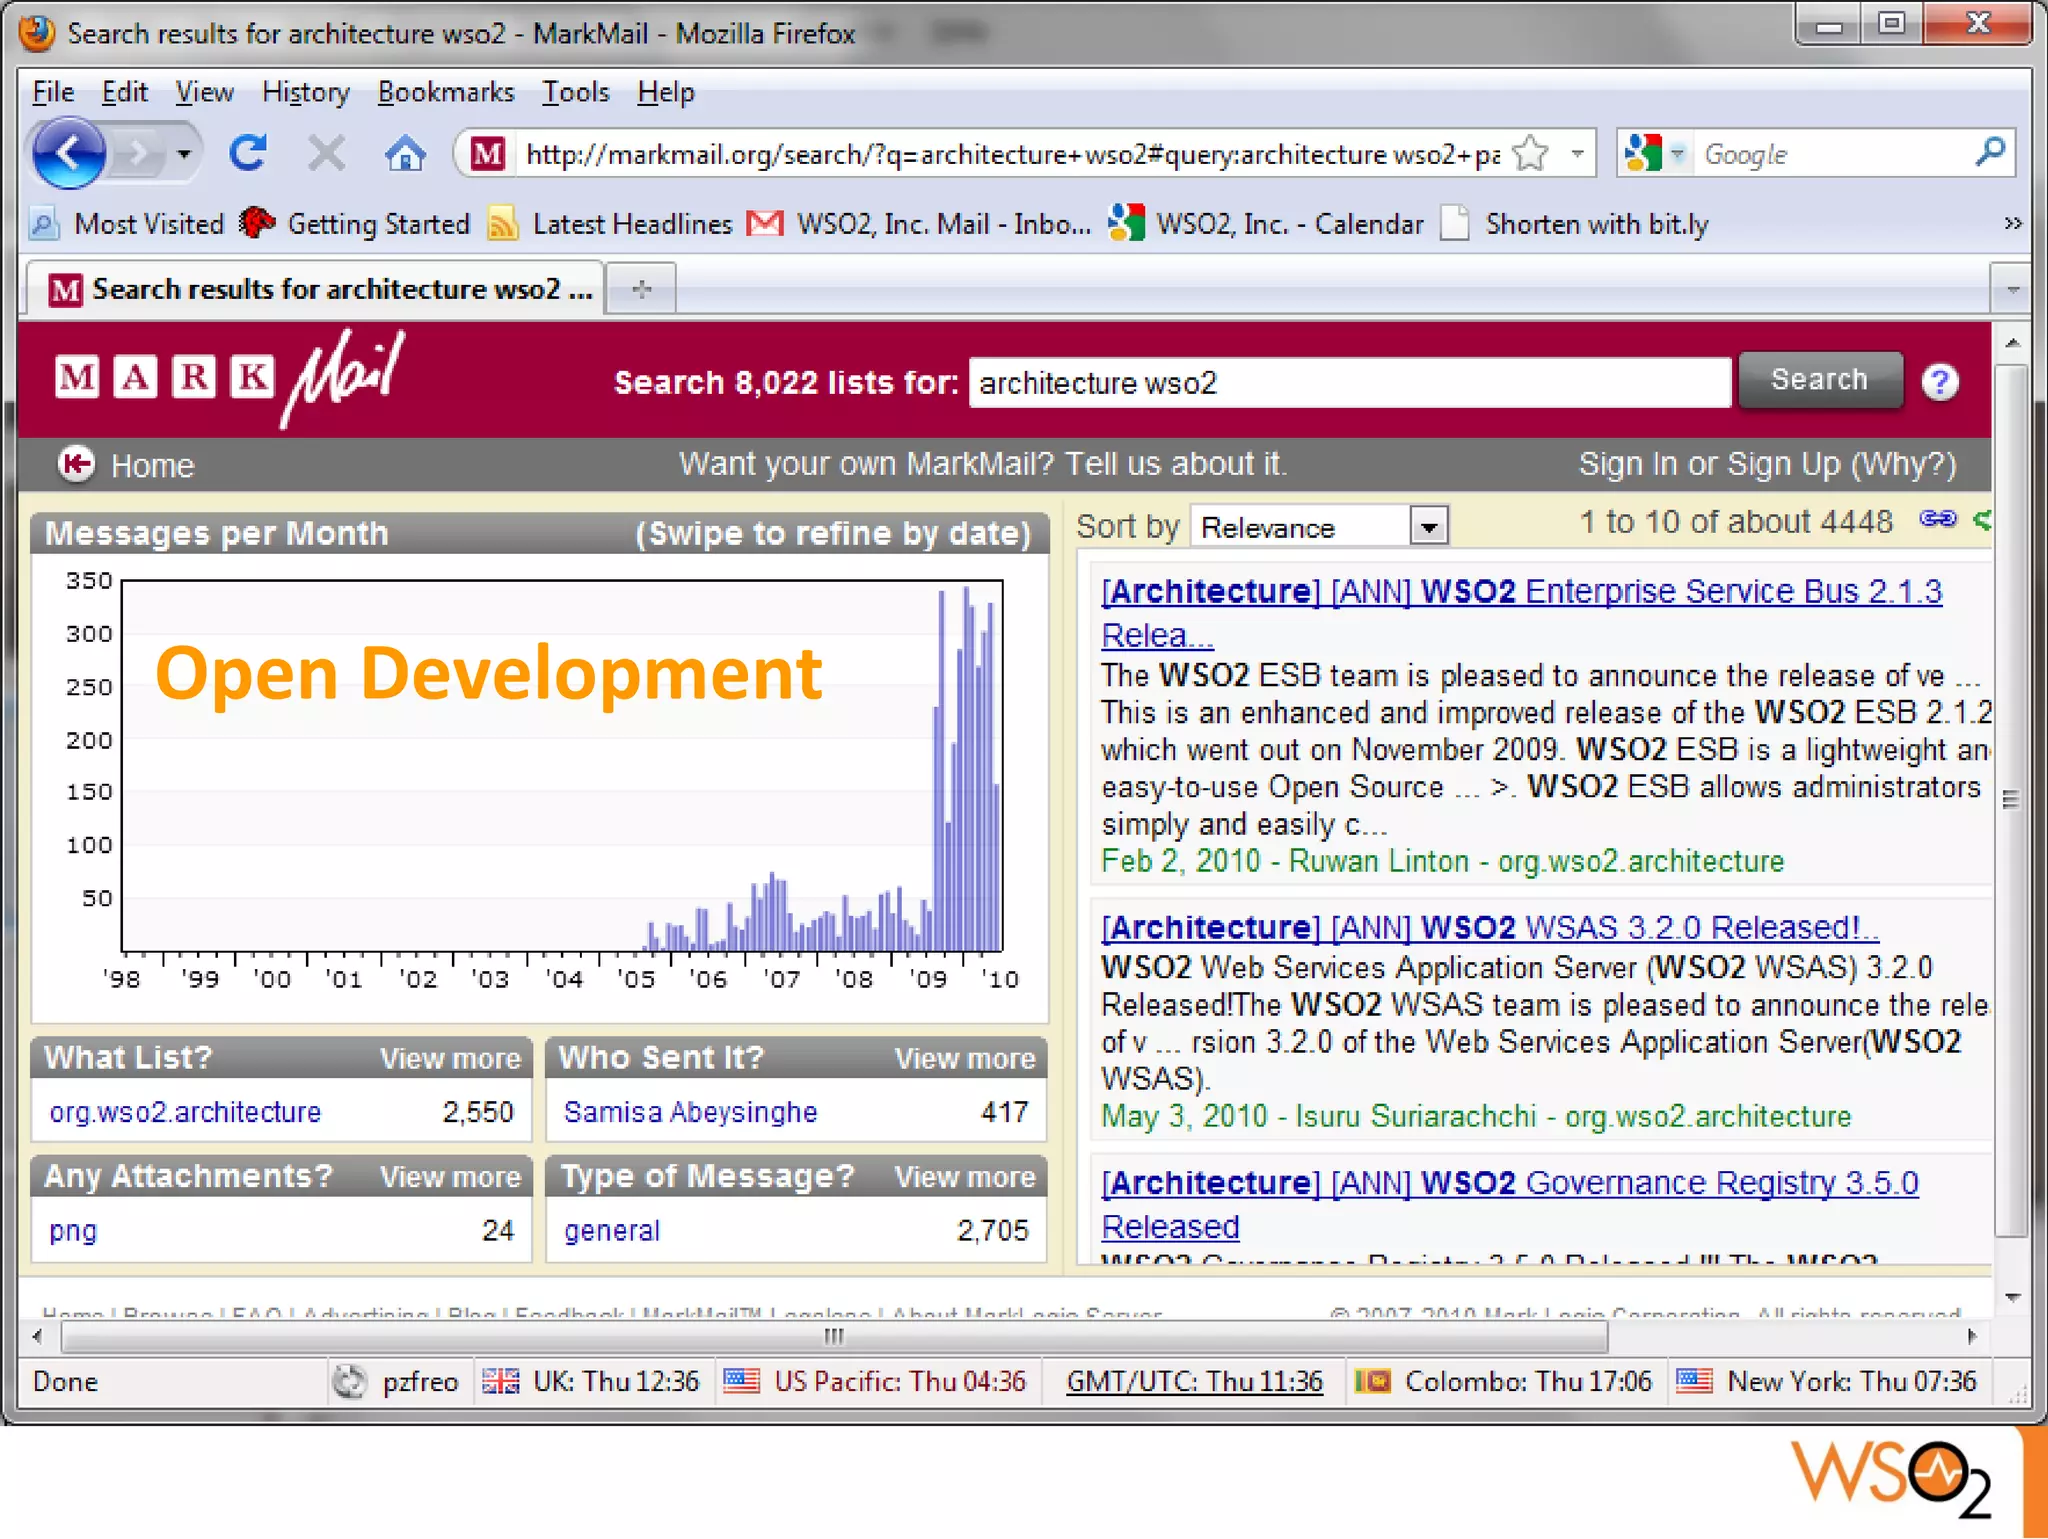
Task: Open the address bar URL history dropdown
Action: pos(1577,154)
